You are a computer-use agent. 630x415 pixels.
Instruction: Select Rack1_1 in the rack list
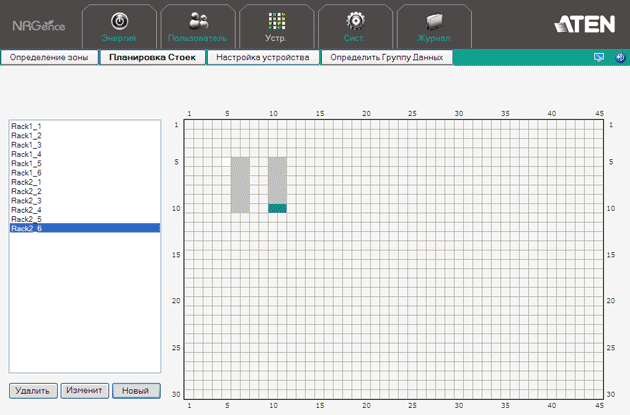(85, 126)
